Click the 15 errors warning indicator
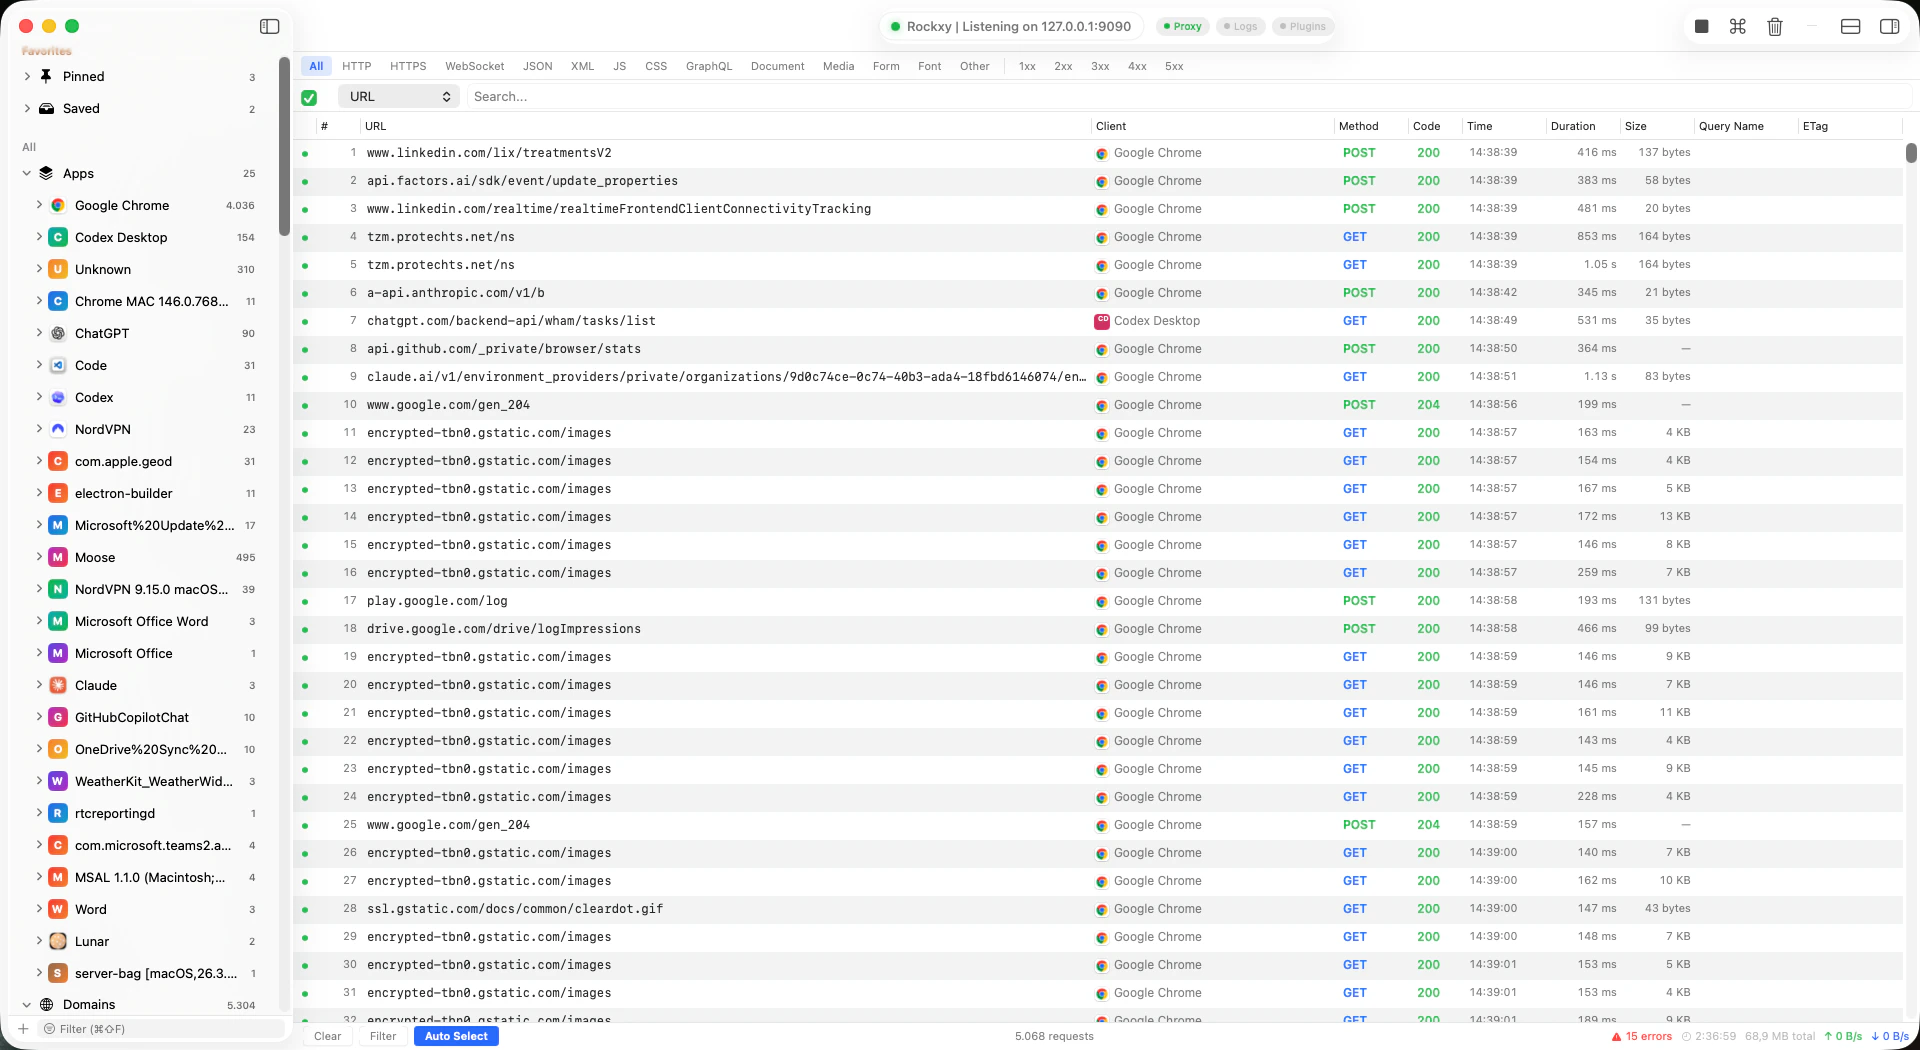 click(1640, 1036)
